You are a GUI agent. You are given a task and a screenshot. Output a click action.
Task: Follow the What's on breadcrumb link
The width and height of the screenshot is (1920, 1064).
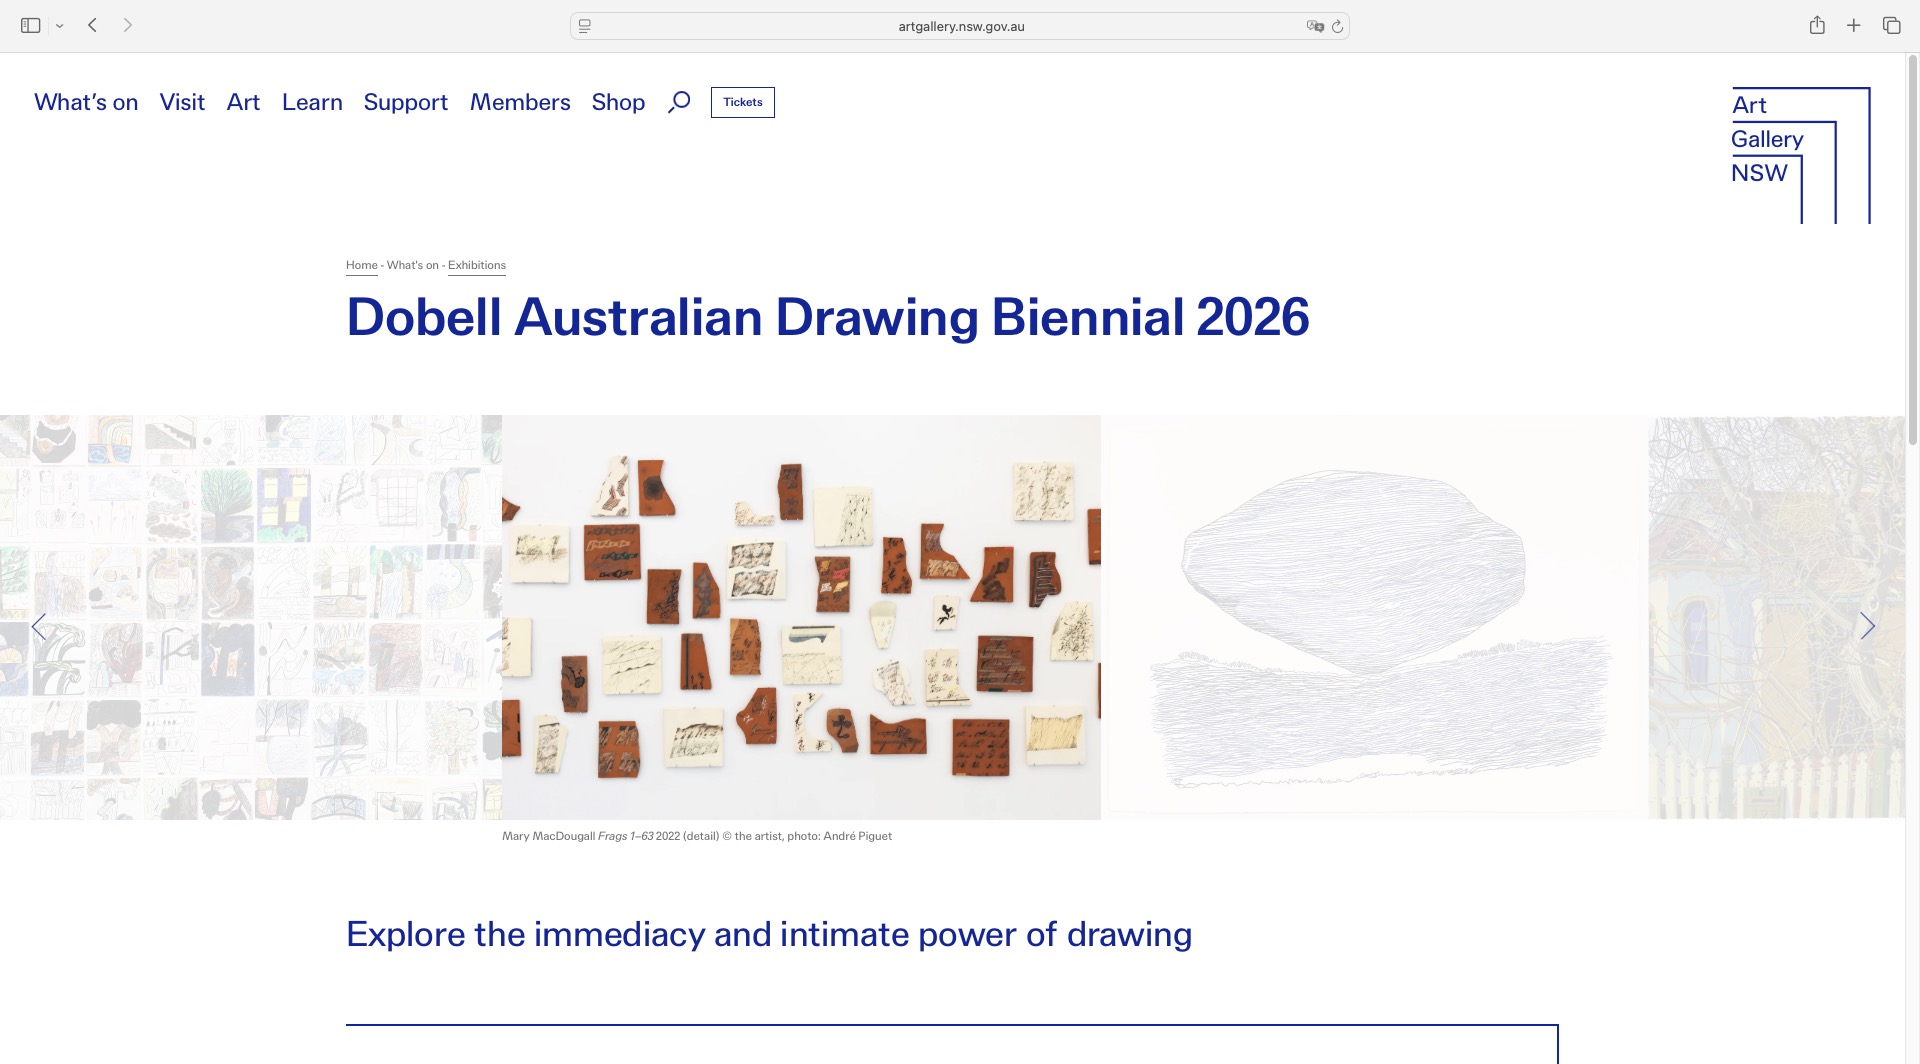(x=413, y=265)
